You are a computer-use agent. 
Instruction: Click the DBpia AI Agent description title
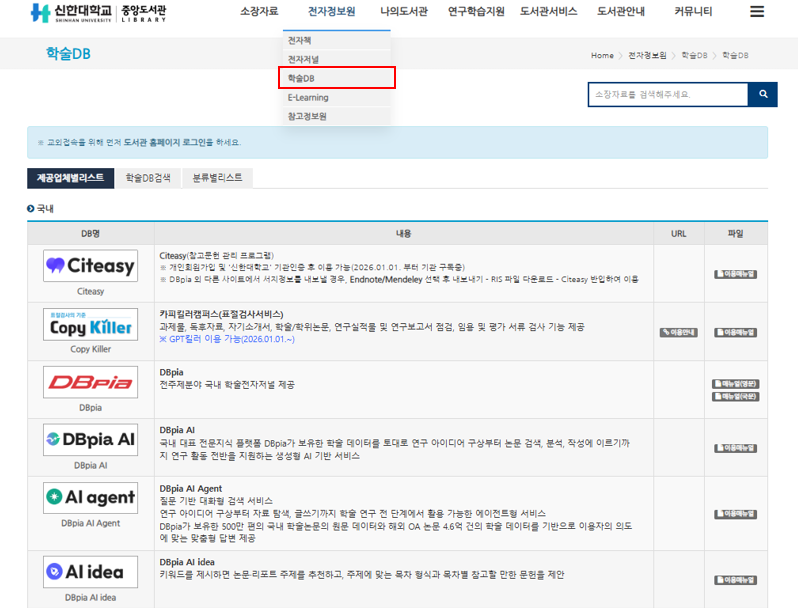pos(191,488)
